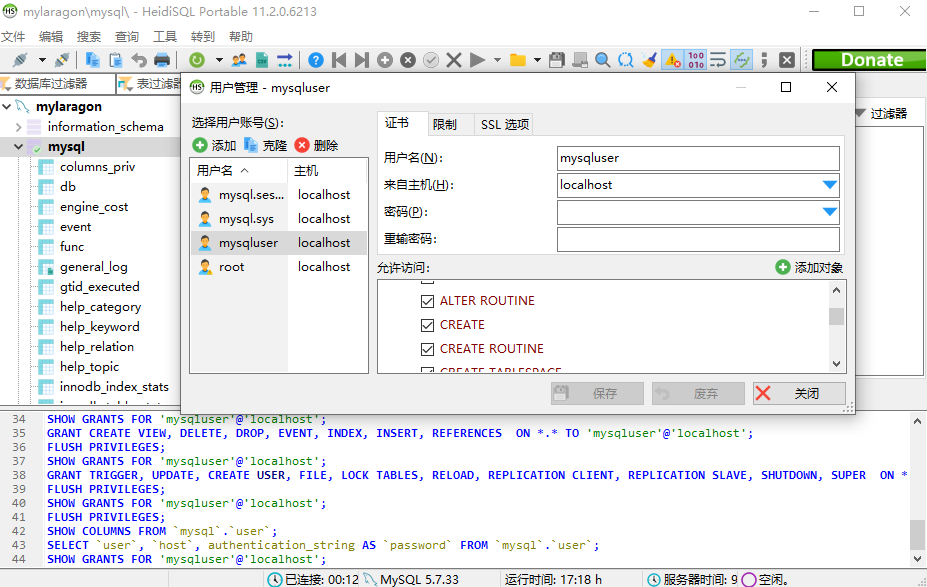Screen dimensions: 927x587
Task: Select the help_keyword table in tree
Action: pyautogui.click(x=99, y=327)
